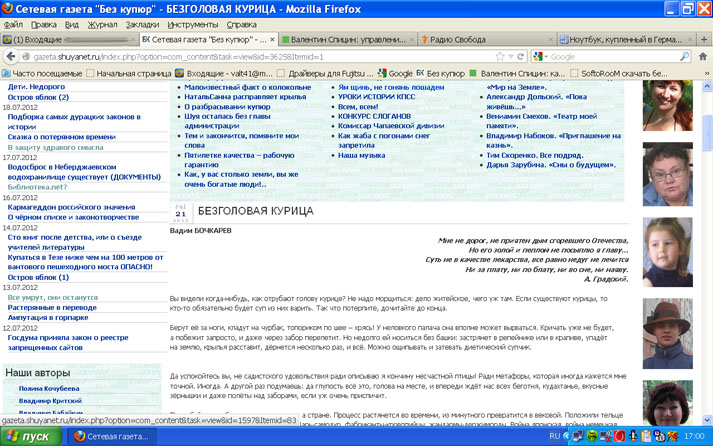Choose search engine via Google icon dropdown

[x=540, y=56]
